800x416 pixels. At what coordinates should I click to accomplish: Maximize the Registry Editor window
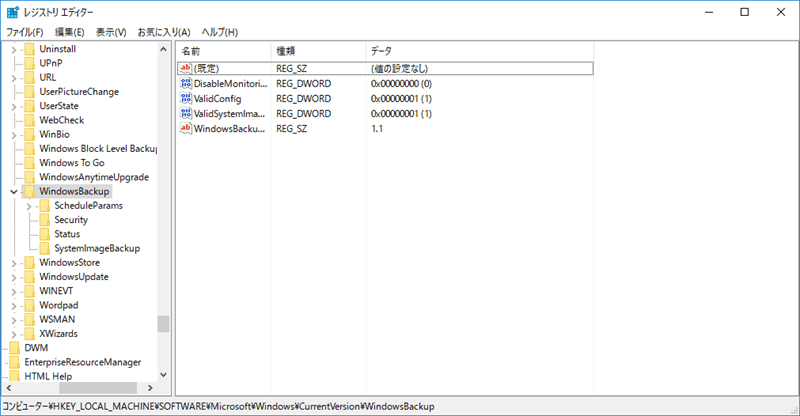pos(745,12)
